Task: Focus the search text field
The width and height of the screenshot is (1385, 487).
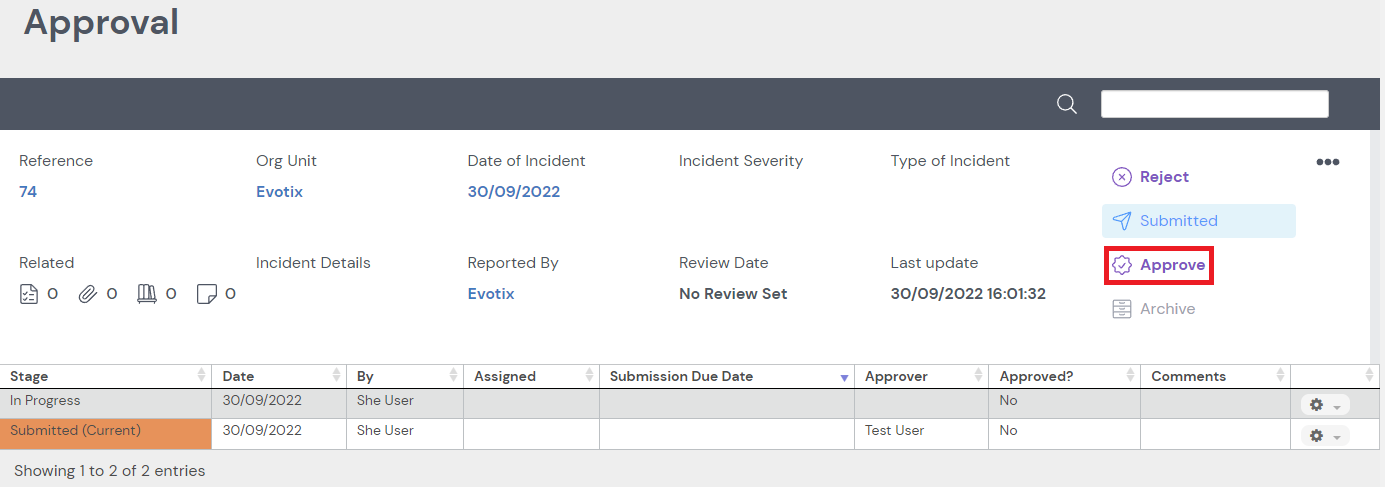Action: click(1214, 104)
